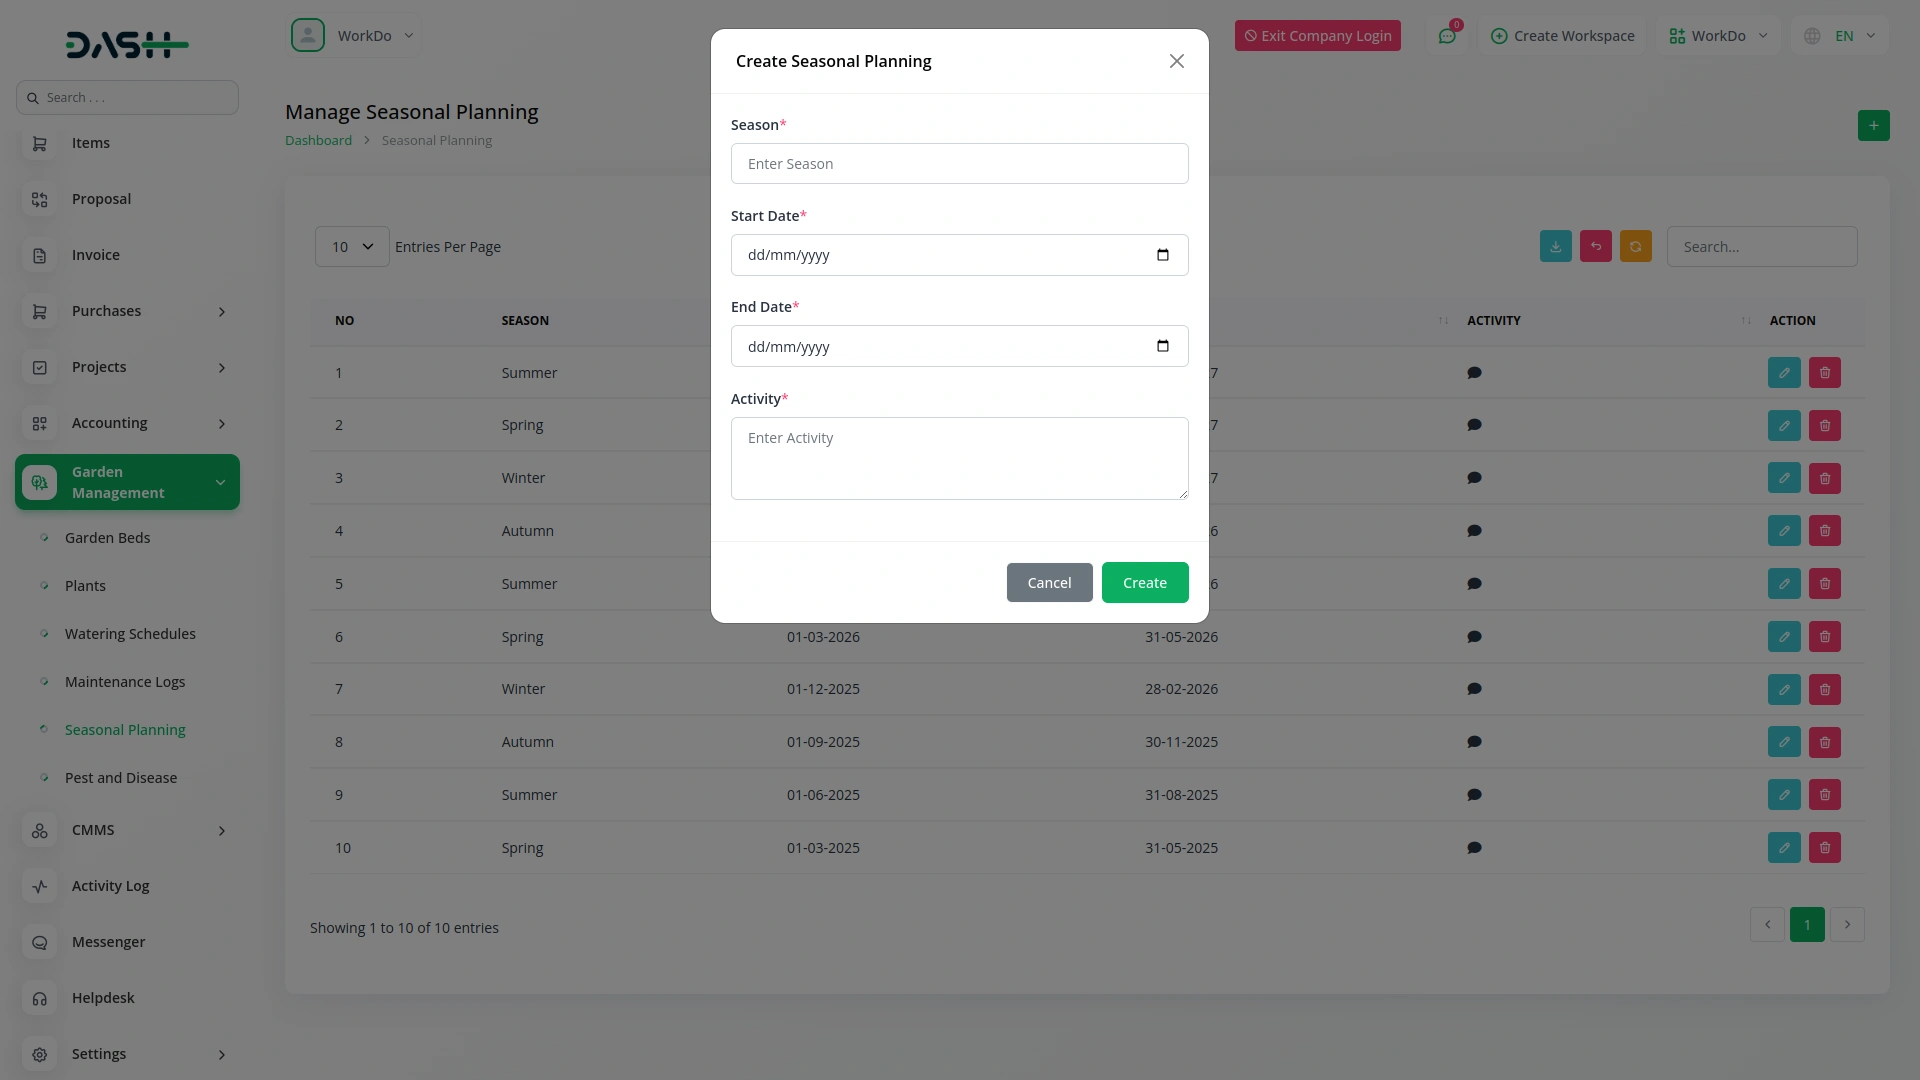Click the Items sidebar icon
The width and height of the screenshot is (1920, 1080).
coord(39,143)
